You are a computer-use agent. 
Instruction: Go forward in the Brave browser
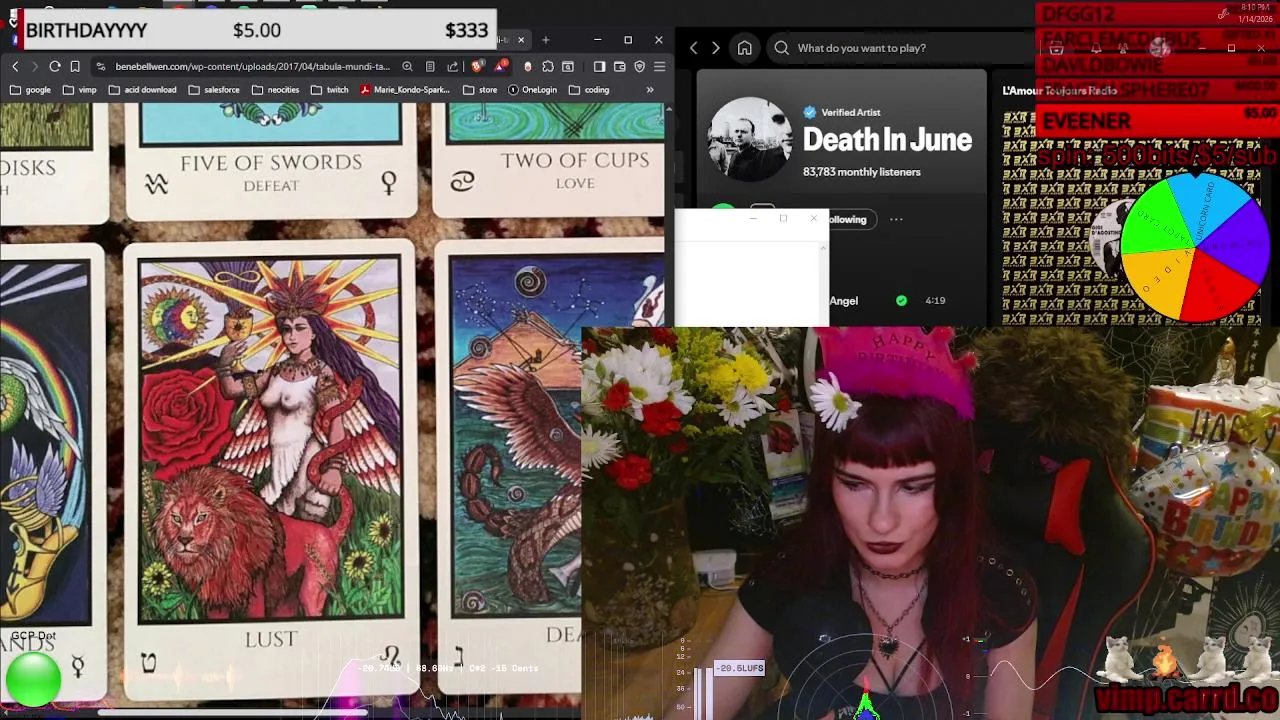click(34, 66)
